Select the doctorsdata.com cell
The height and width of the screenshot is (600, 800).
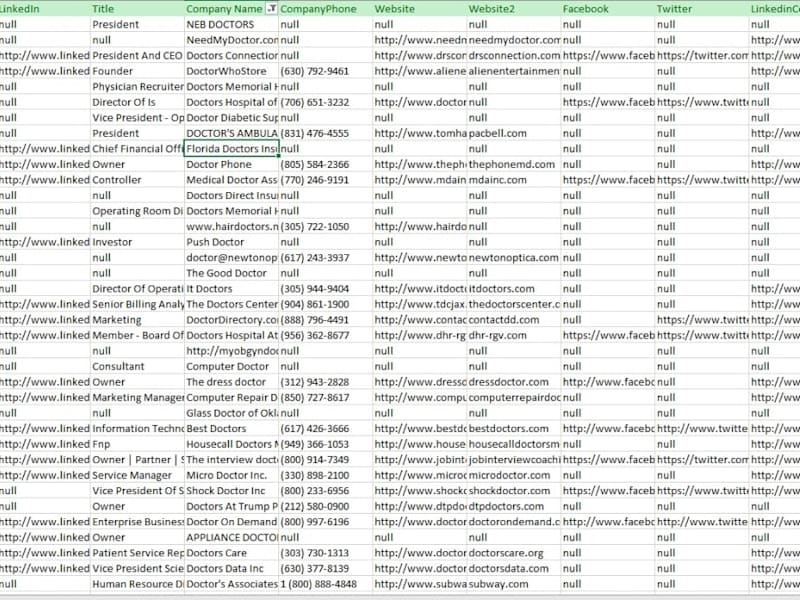[514, 568]
